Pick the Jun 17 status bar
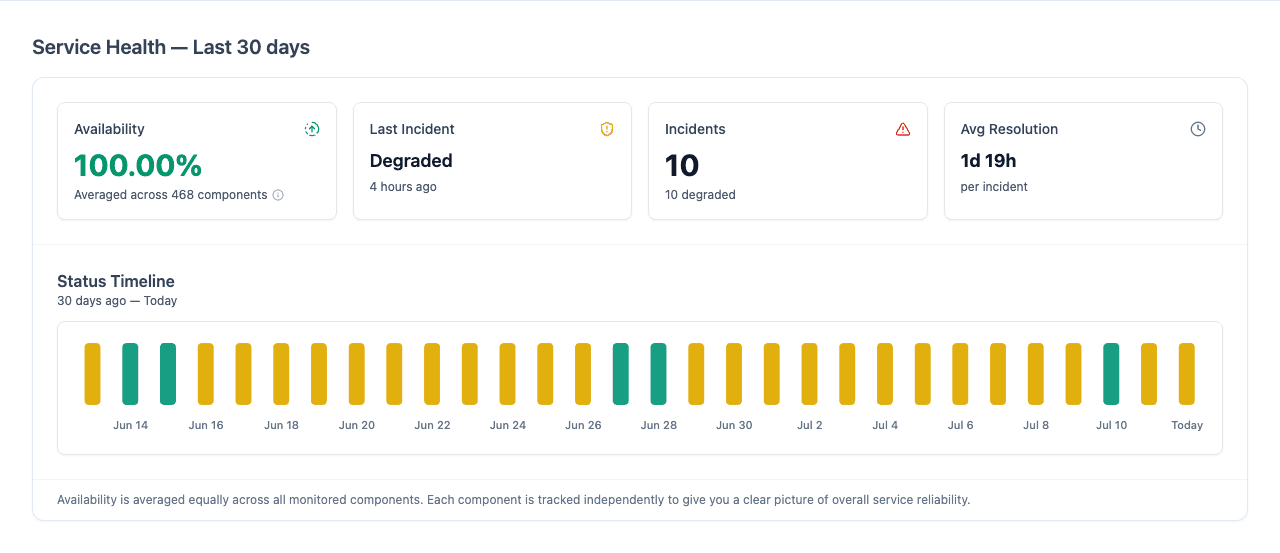Image resolution: width=1280 pixels, height=553 pixels. 243,374
